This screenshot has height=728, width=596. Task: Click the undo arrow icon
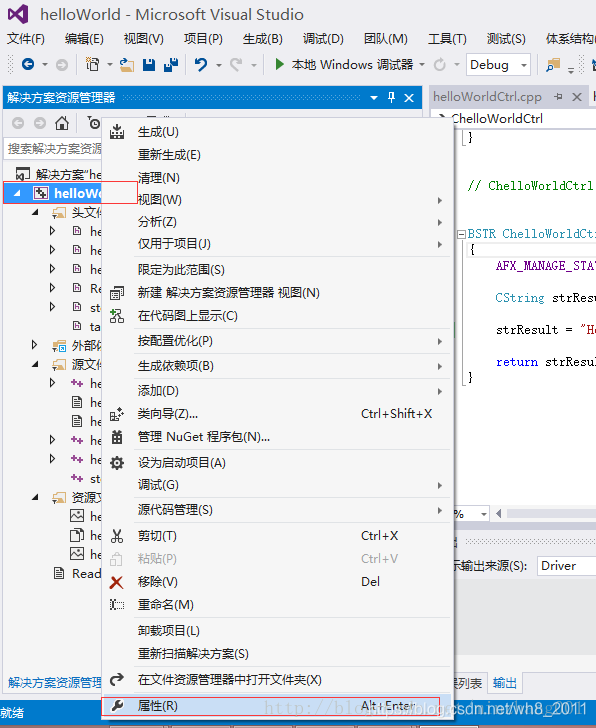[x=201, y=64]
